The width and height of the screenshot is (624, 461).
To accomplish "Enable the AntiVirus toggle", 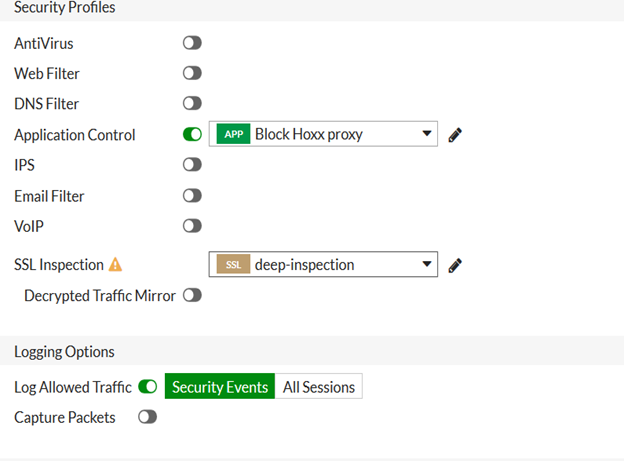I will (192, 43).
